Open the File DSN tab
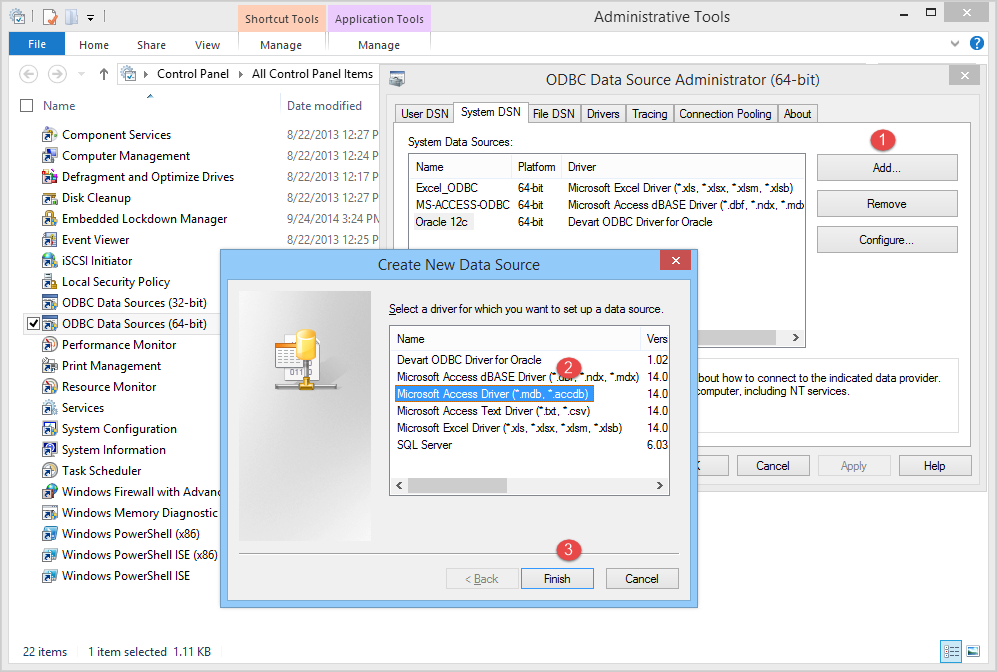This screenshot has height=672, width=997. tap(553, 114)
